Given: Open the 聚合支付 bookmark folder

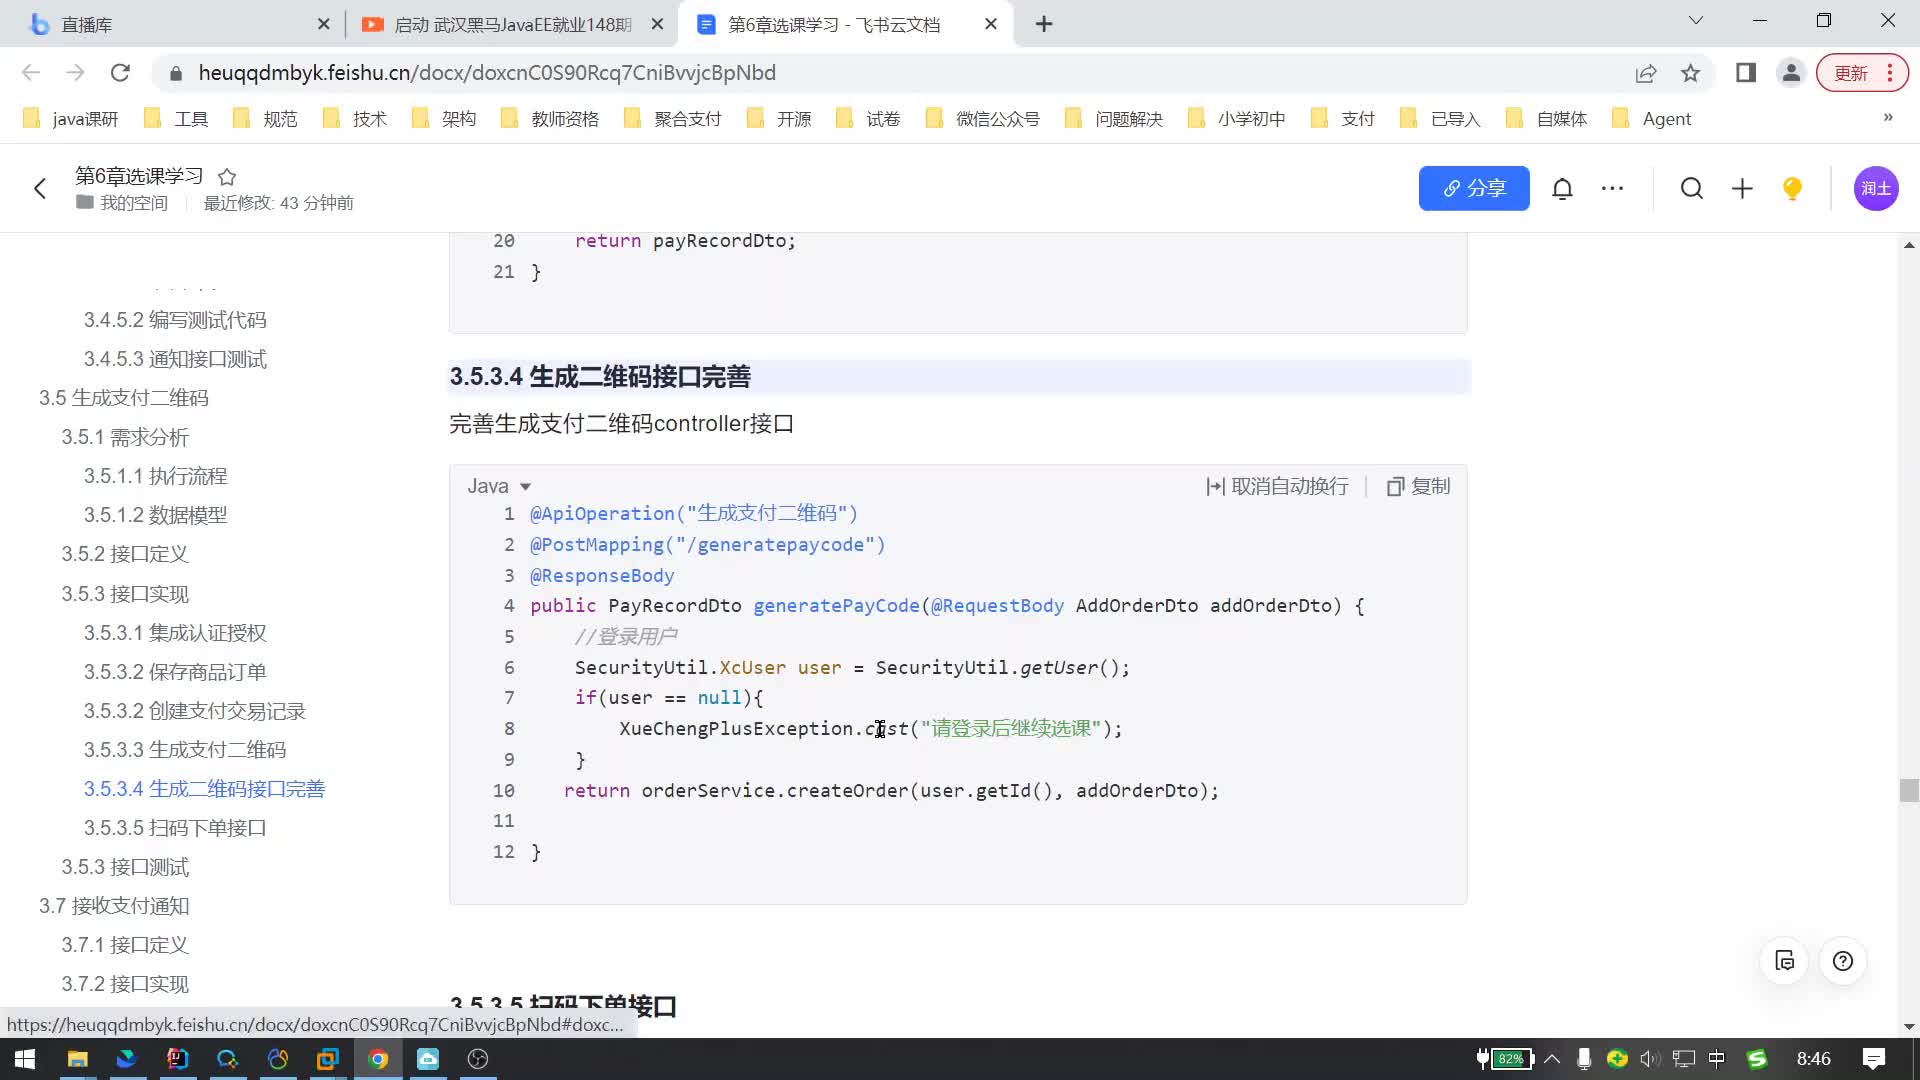Looking at the screenshot, I should [673, 119].
